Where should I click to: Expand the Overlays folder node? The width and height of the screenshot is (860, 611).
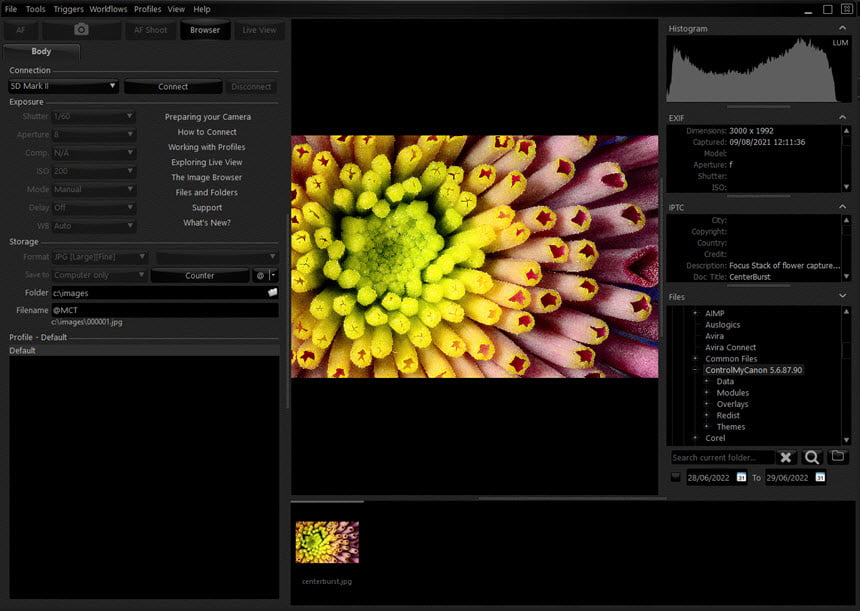[706, 404]
